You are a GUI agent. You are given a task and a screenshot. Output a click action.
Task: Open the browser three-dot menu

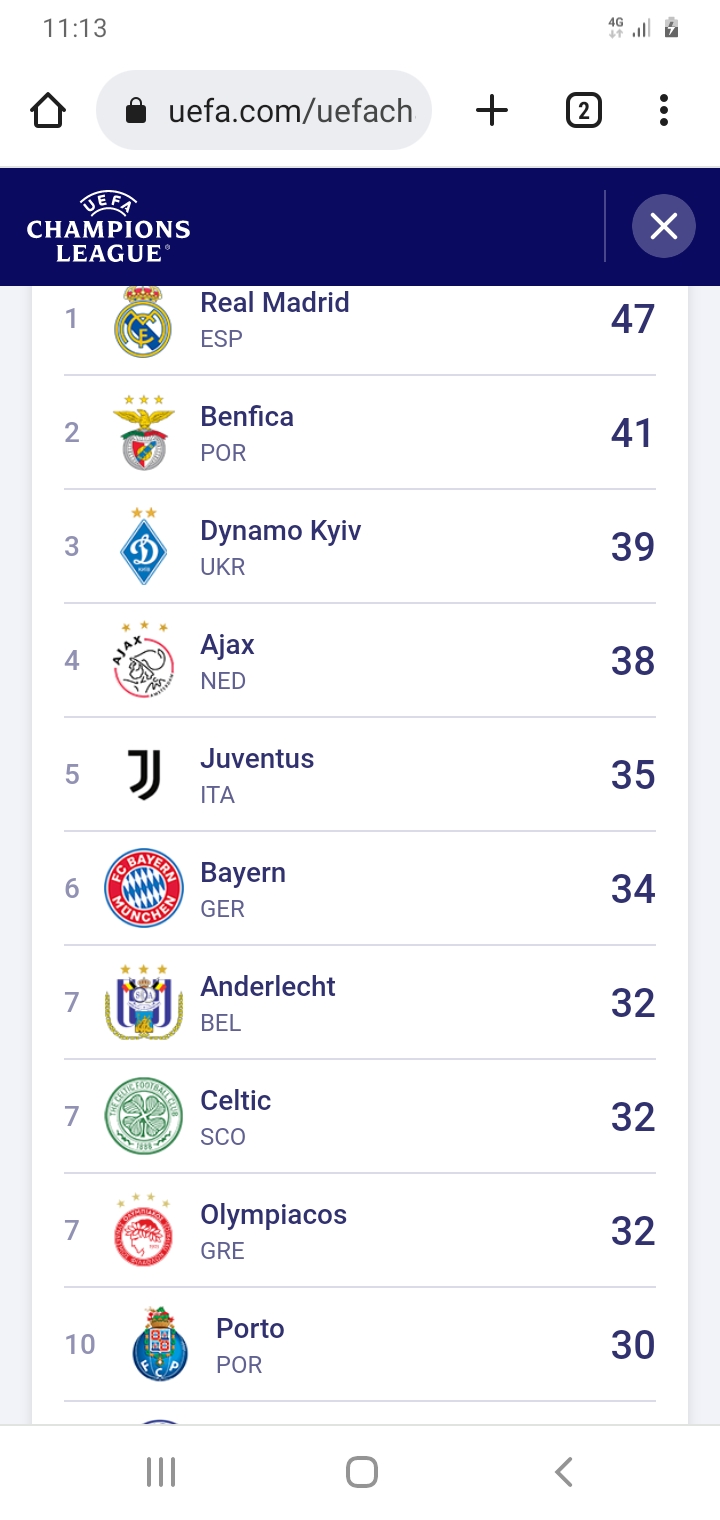click(x=663, y=110)
